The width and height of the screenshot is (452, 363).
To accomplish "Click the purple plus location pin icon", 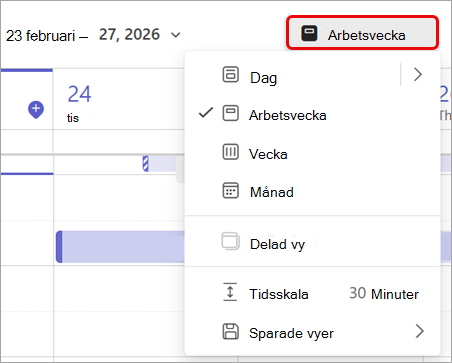I will (x=36, y=110).
